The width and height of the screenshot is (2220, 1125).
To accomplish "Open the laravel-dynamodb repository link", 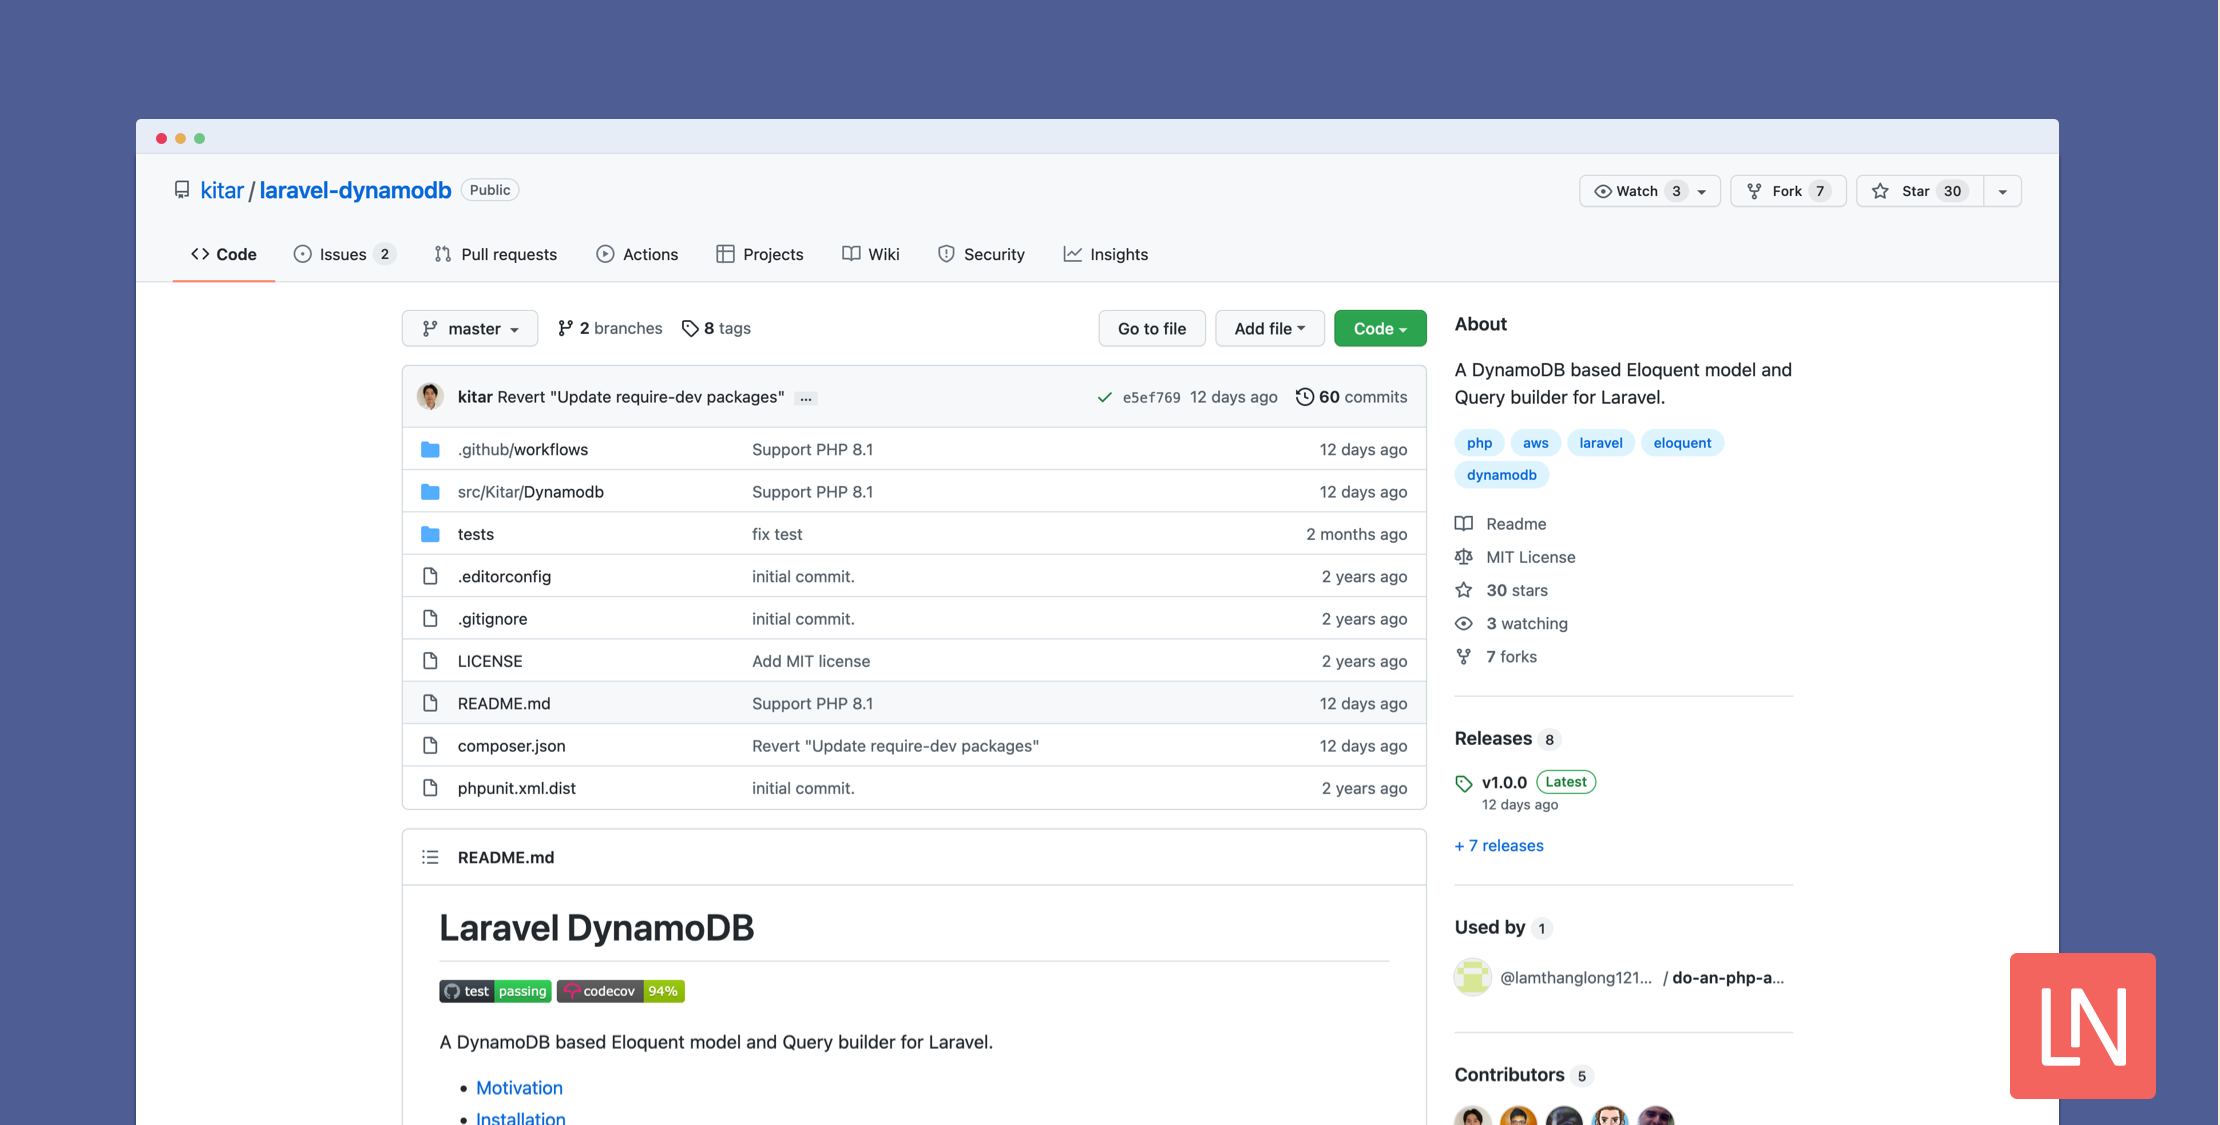I will (355, 190).
